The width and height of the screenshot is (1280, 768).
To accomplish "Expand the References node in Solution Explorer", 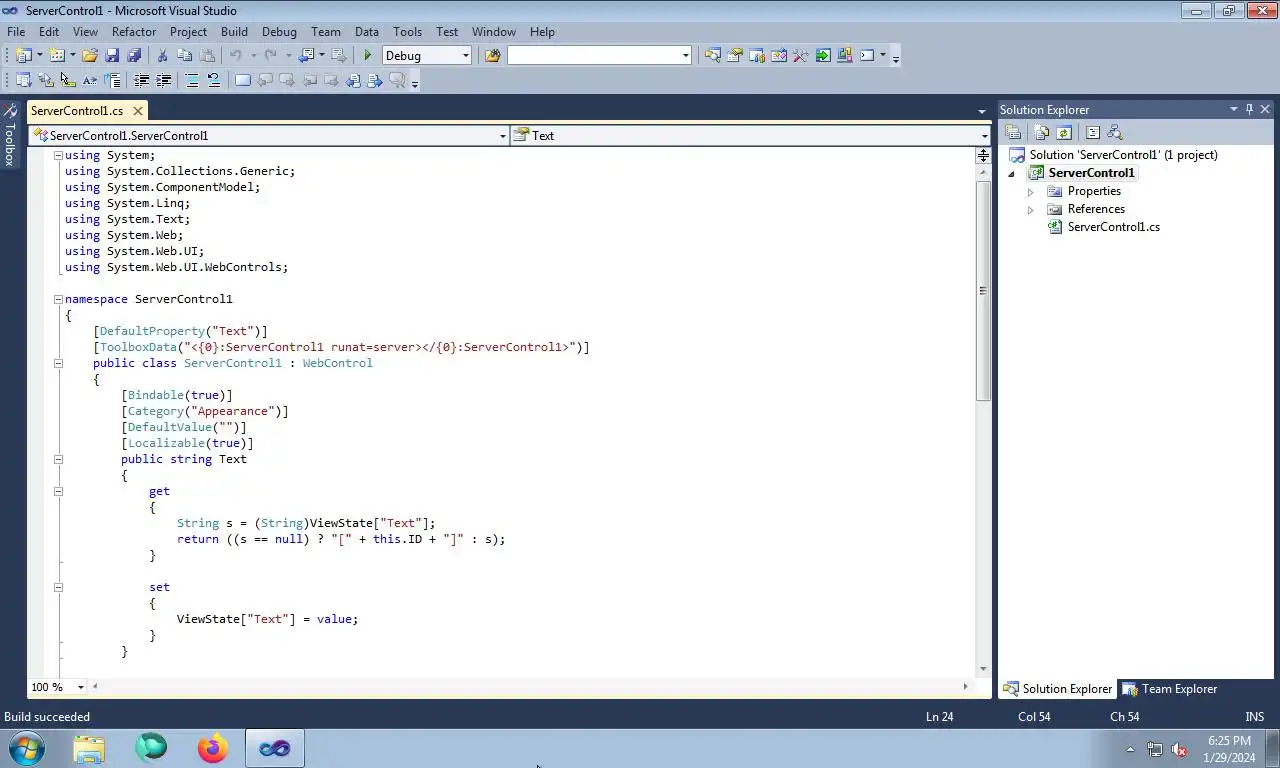I will (1031, 209).
